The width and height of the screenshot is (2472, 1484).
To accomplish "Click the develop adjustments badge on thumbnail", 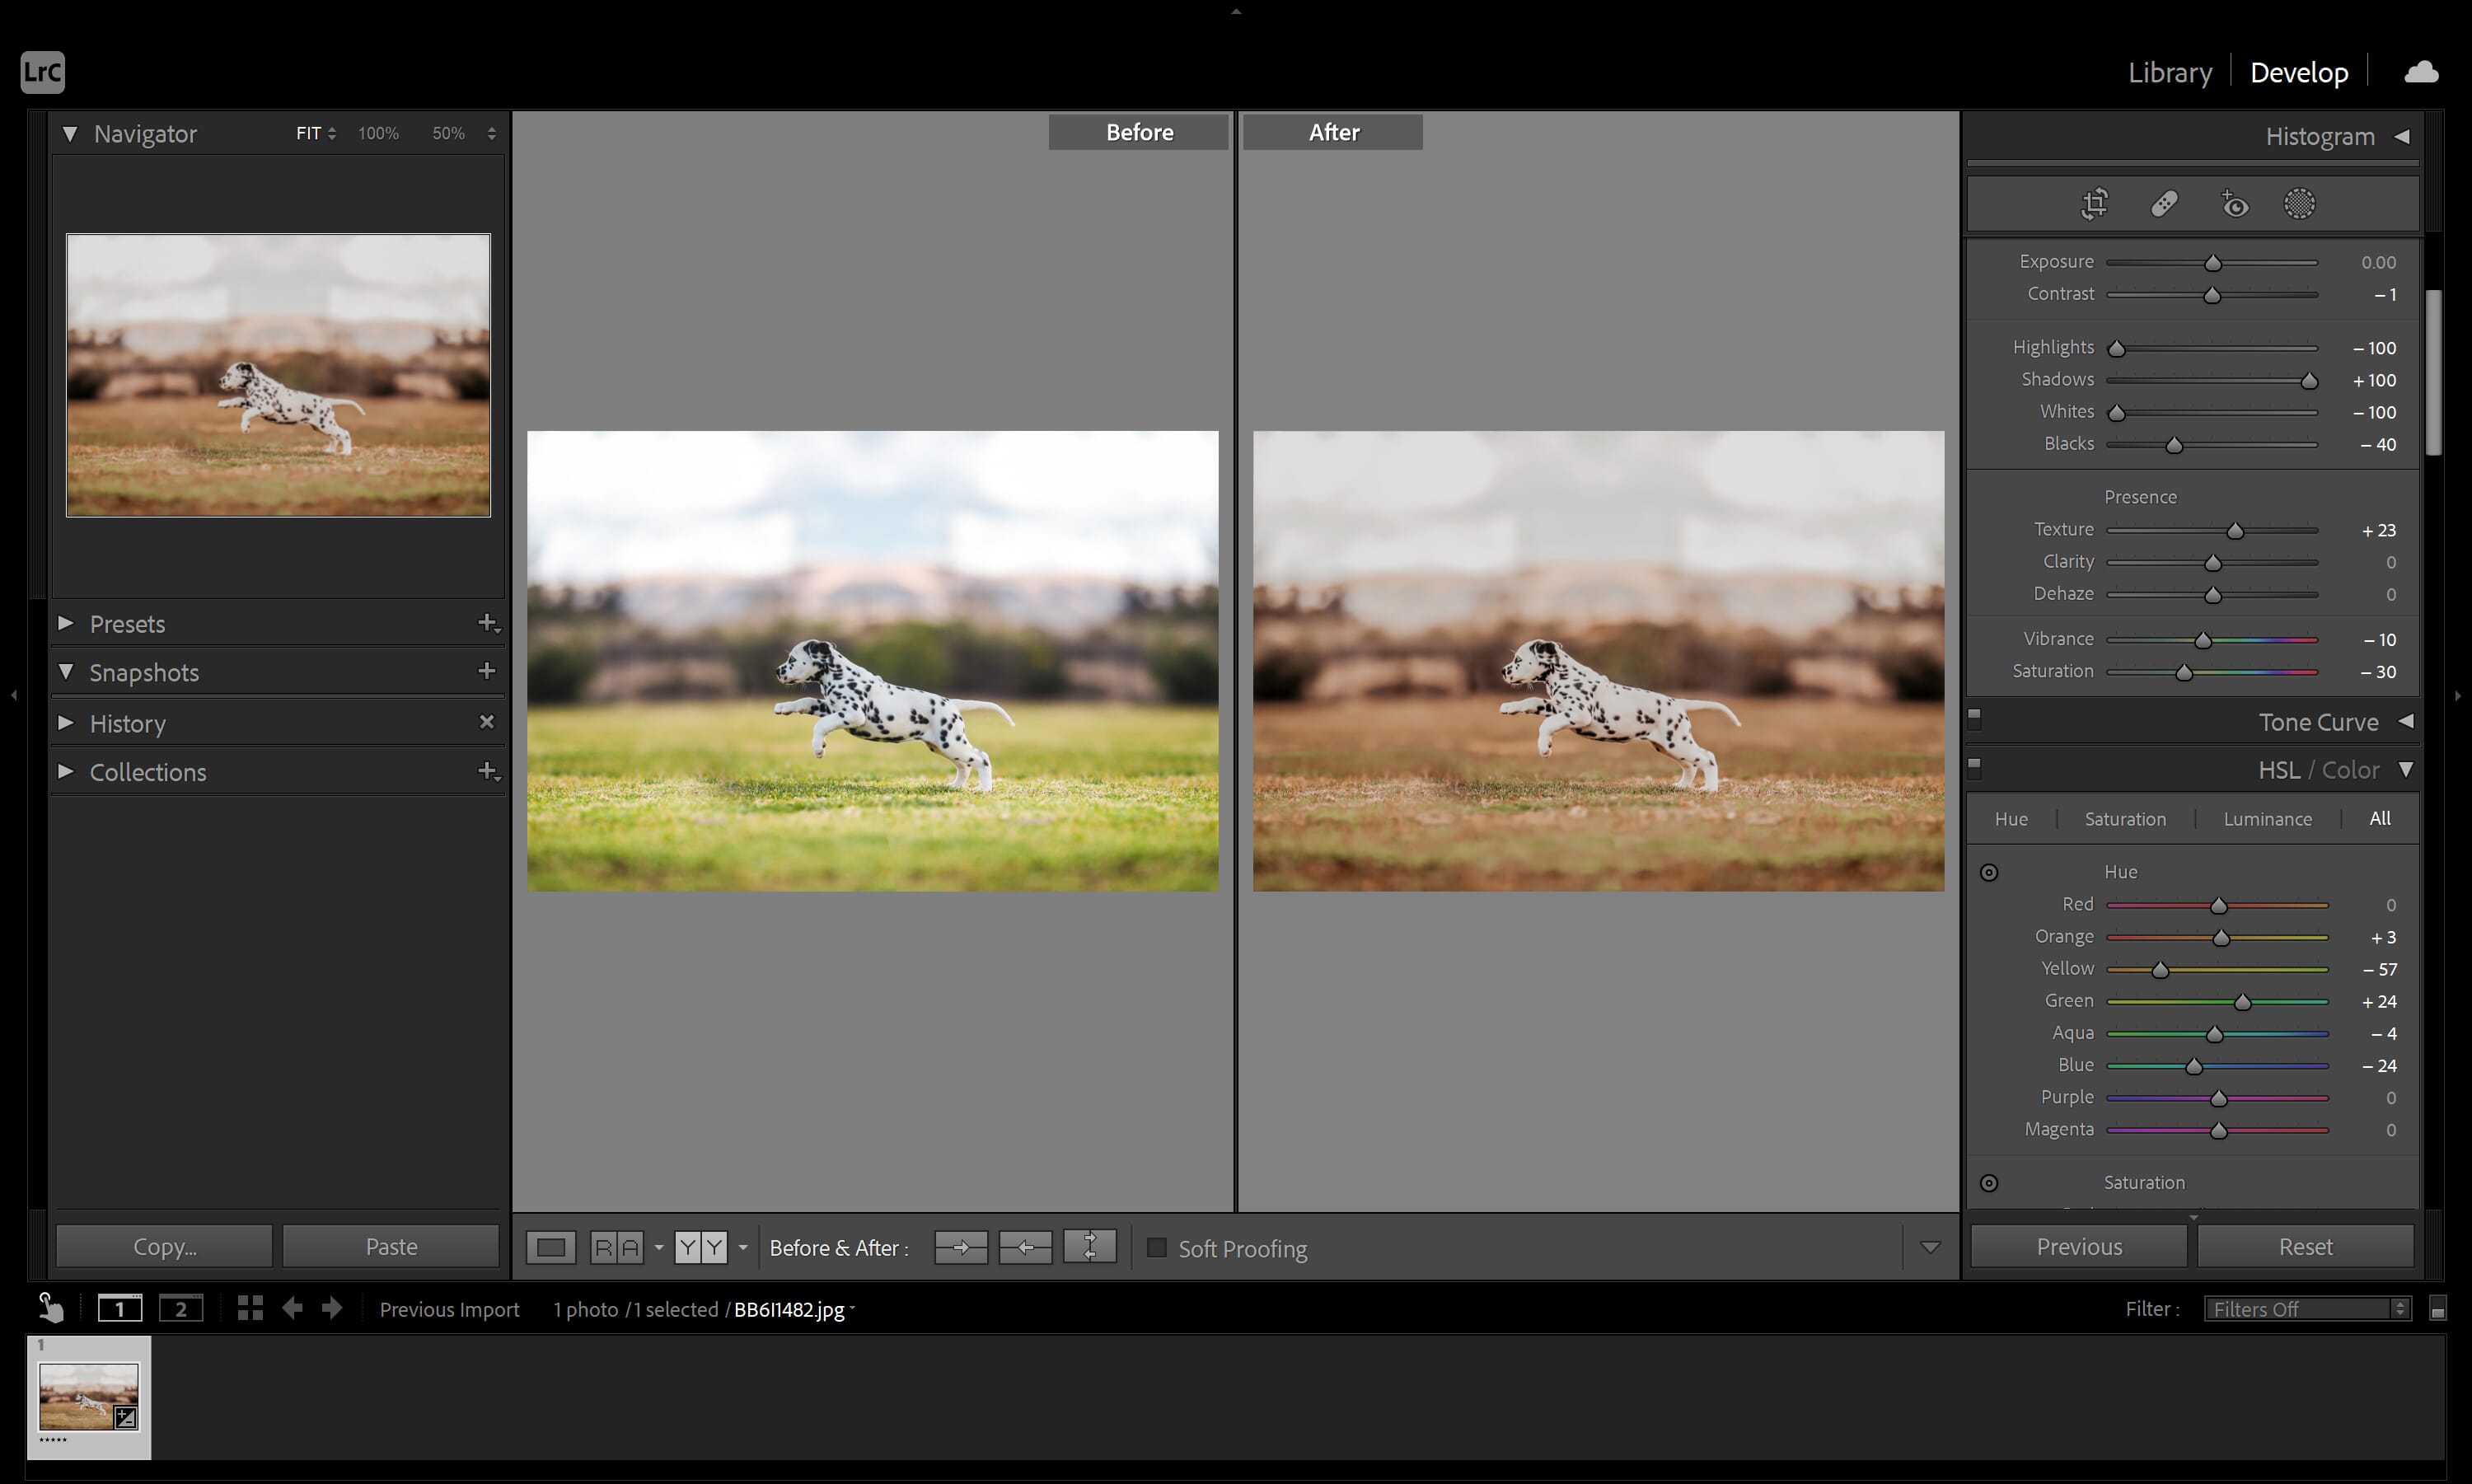I will (x=126, y=1417).
